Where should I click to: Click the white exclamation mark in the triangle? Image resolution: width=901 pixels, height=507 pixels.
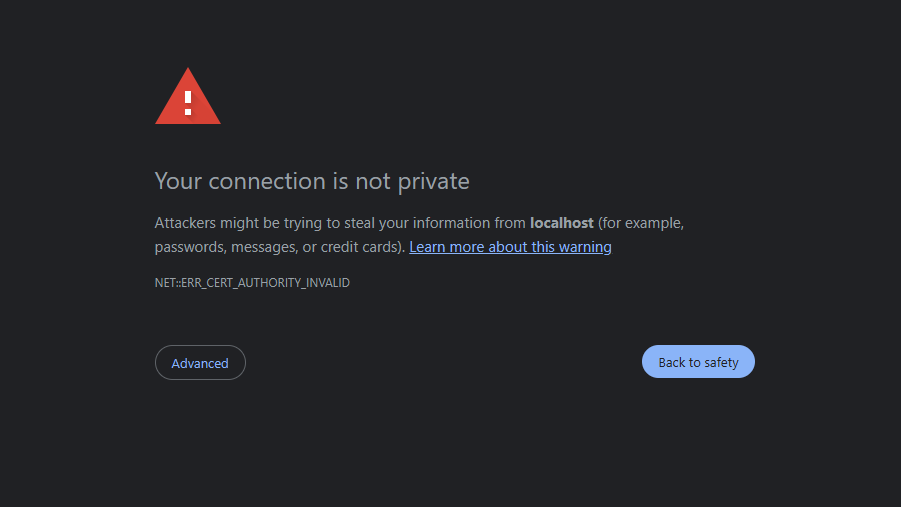pos(188,103)
